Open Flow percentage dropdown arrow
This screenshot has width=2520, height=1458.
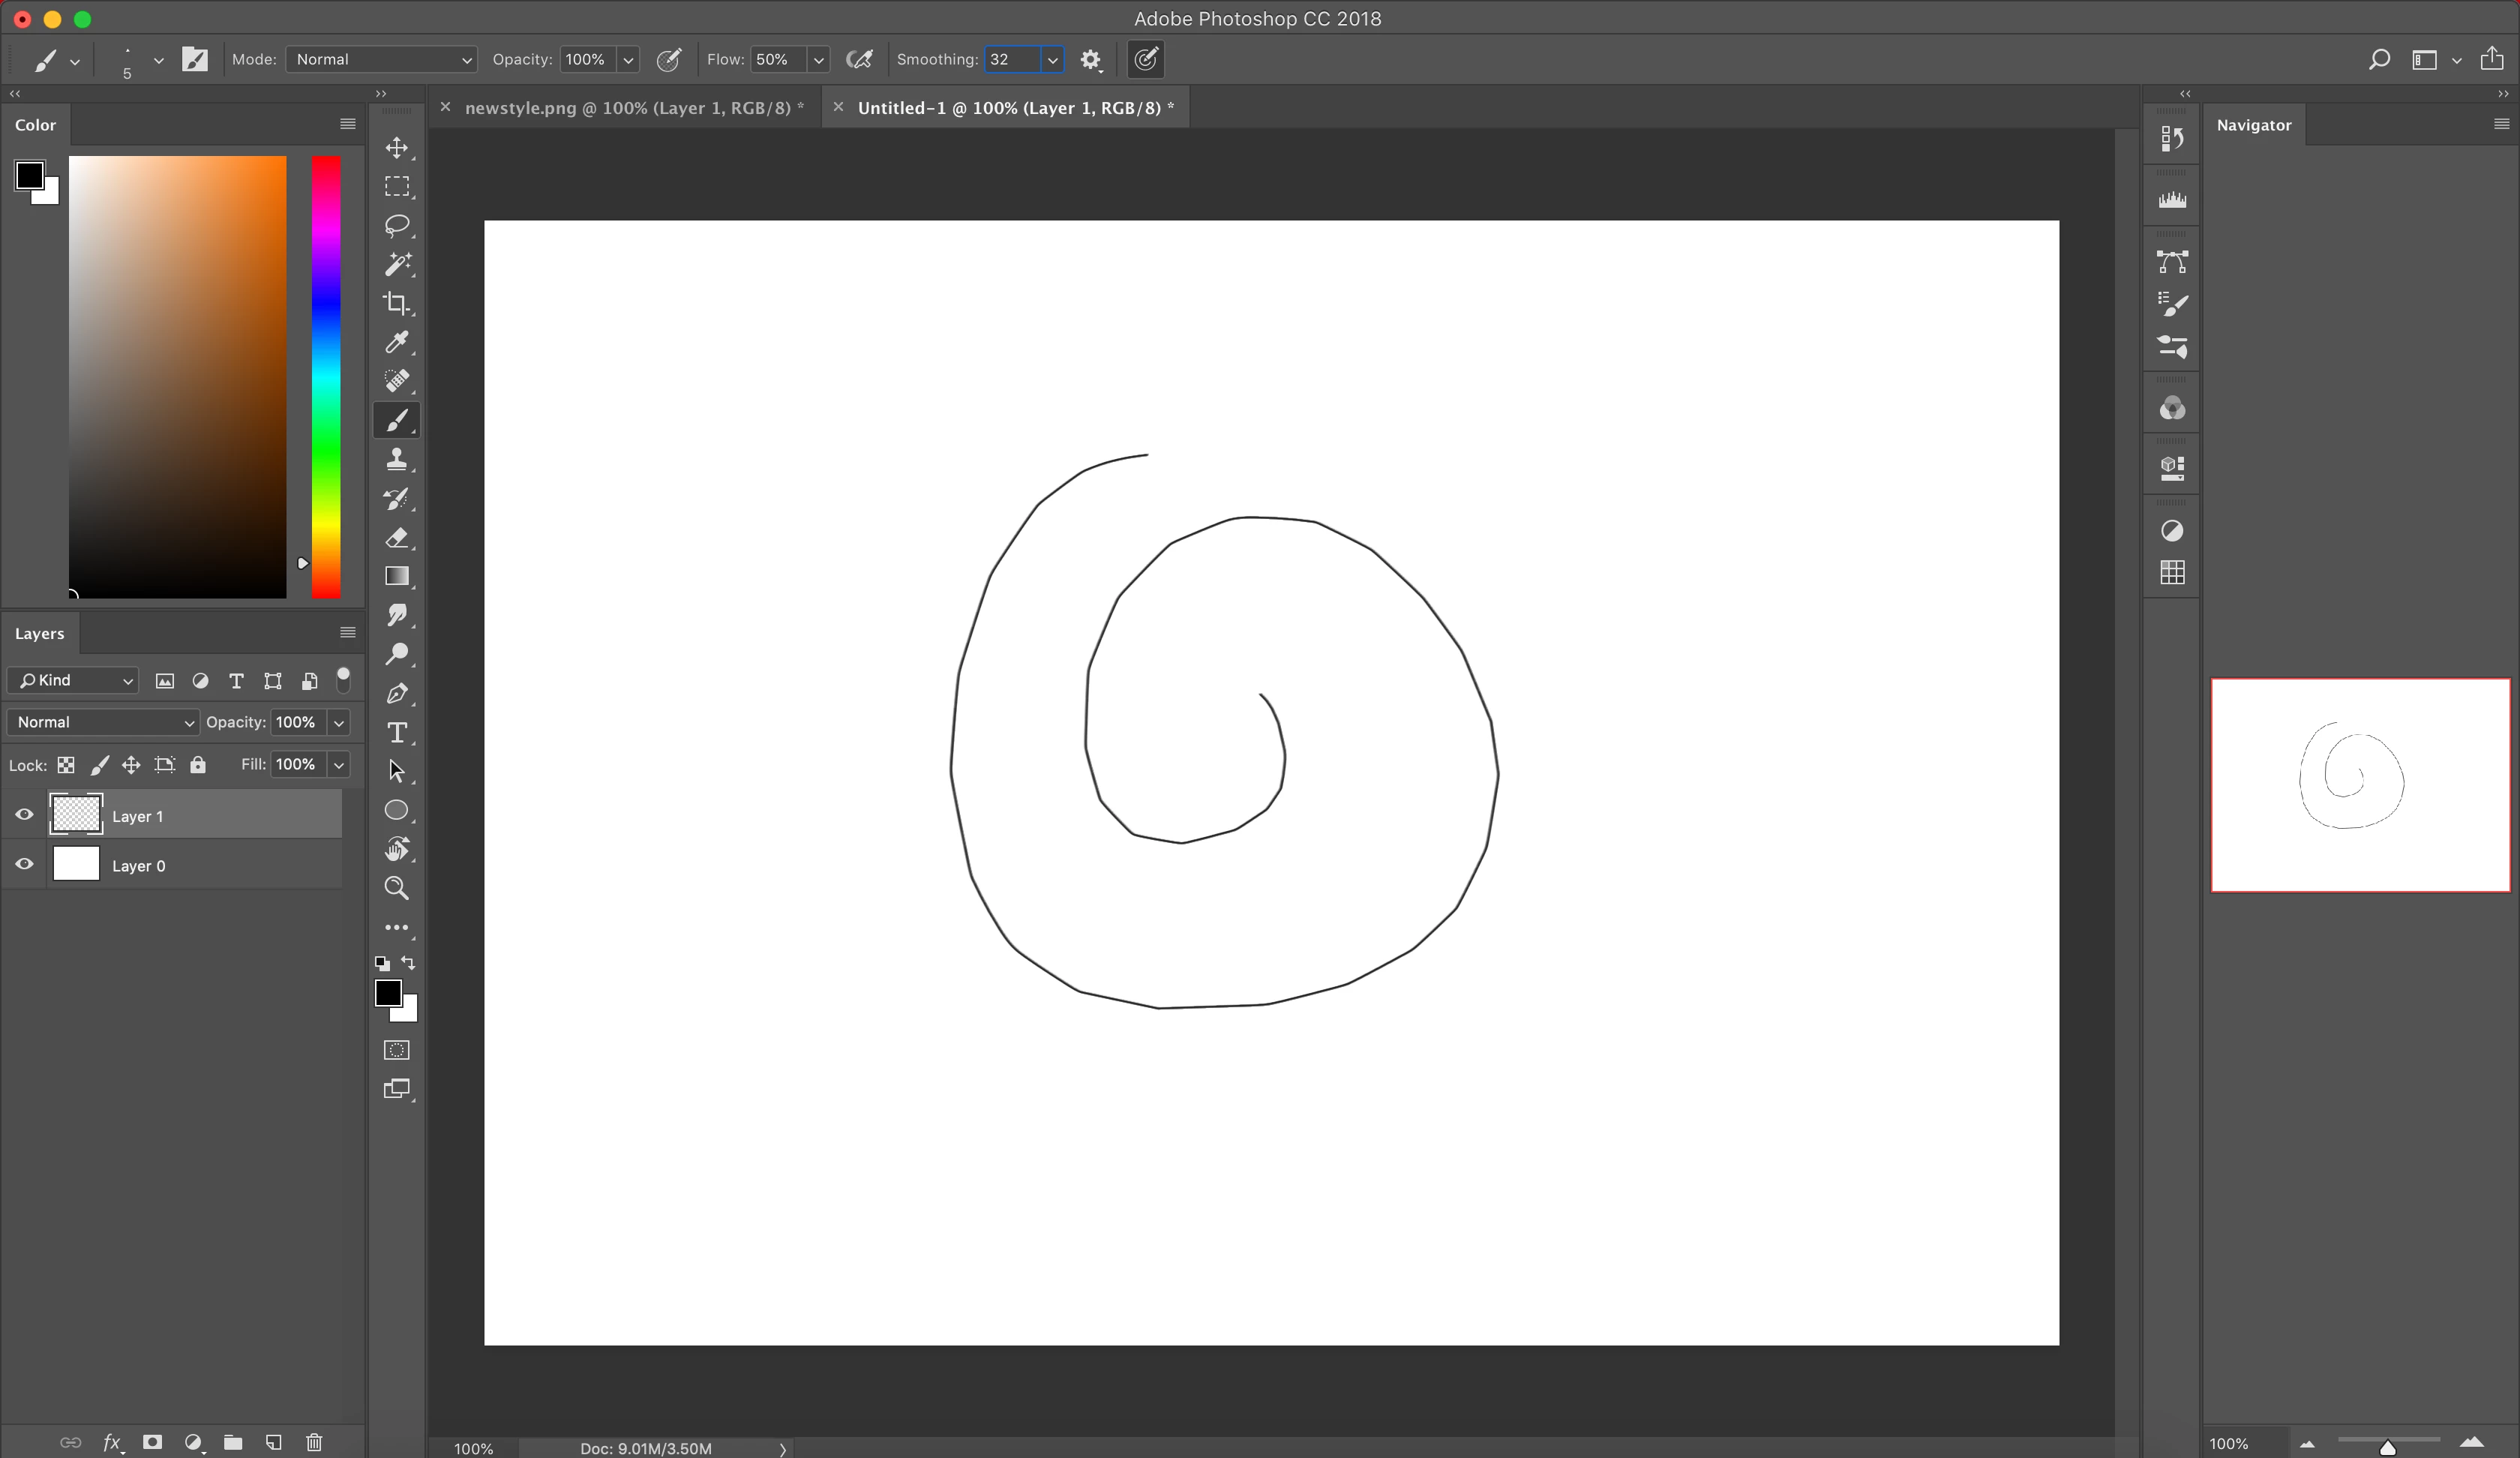pyautogui.click(x=818, y=60)
